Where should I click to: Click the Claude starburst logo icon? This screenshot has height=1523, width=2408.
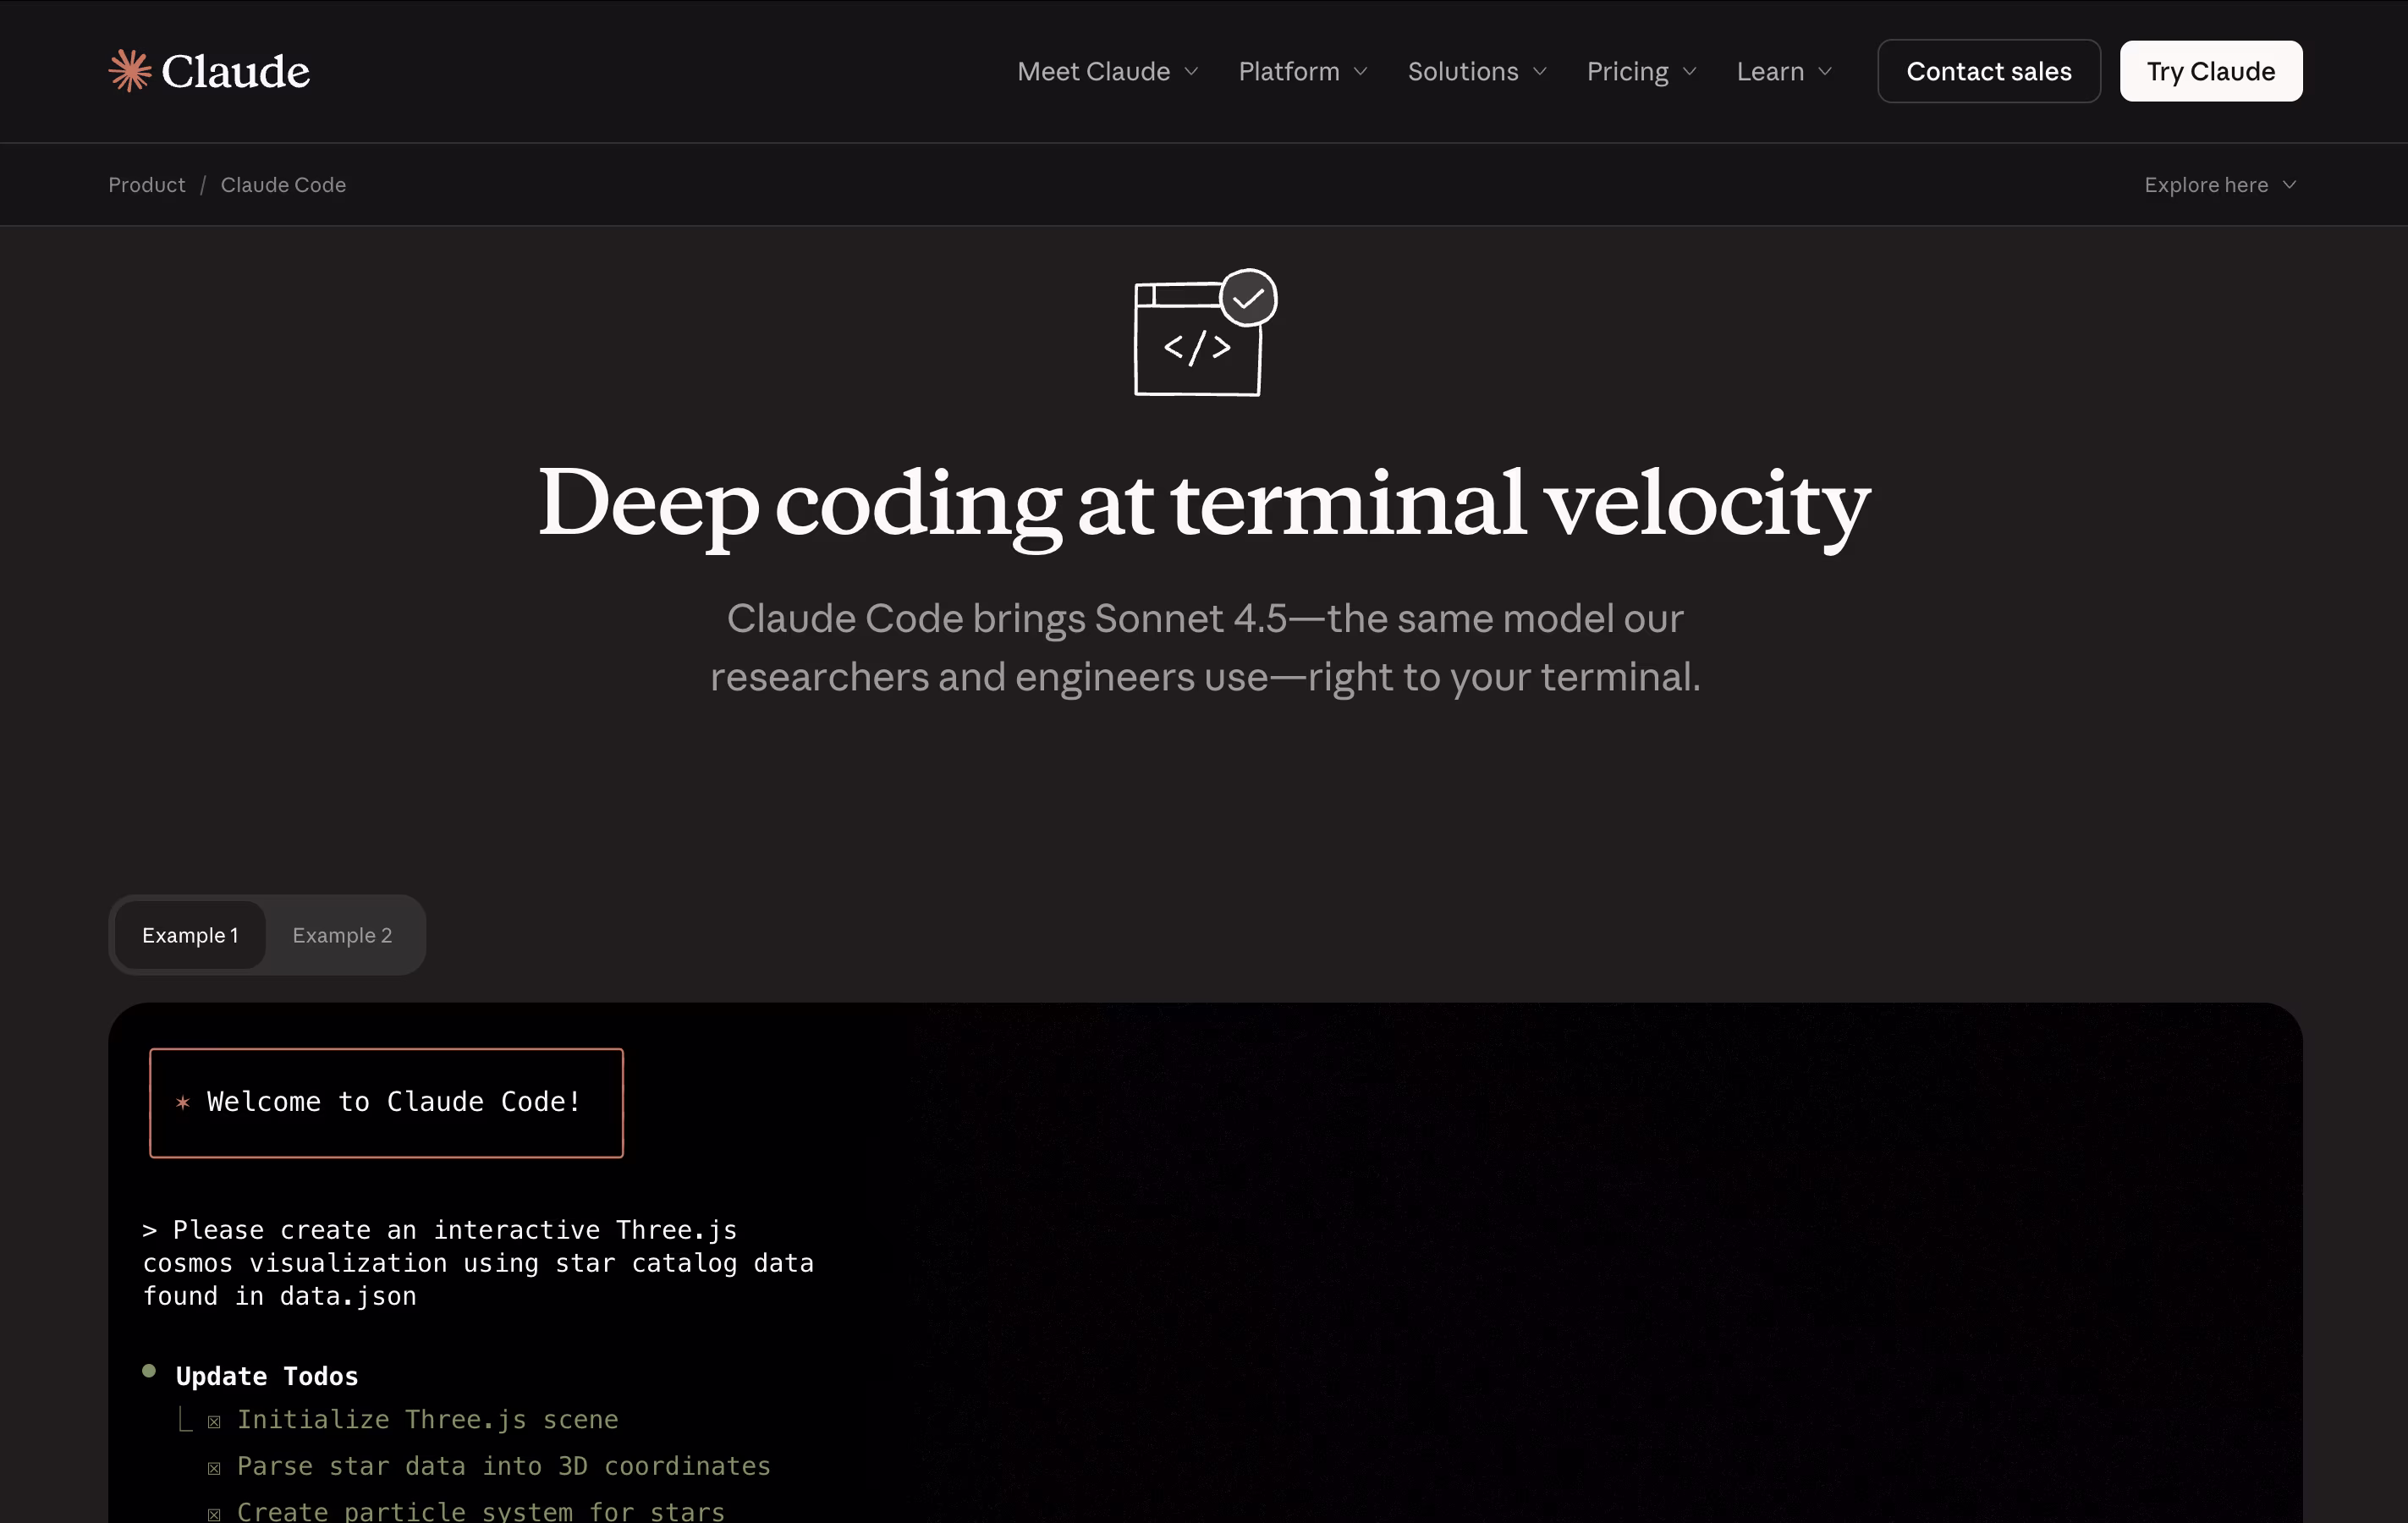(x=130, y=71)
